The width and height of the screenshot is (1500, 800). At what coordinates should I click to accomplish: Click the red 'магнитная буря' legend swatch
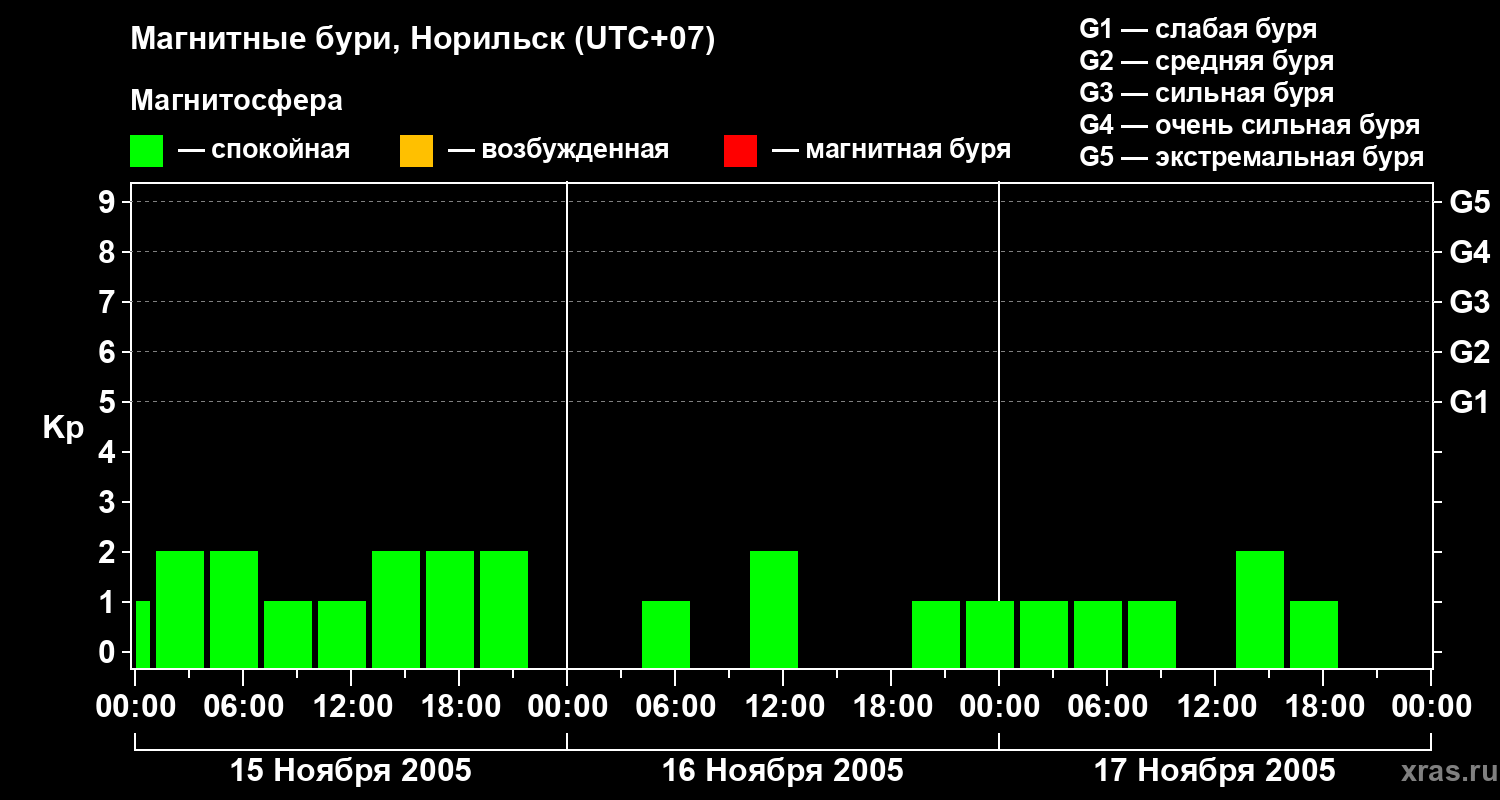[x=740, y=151]
